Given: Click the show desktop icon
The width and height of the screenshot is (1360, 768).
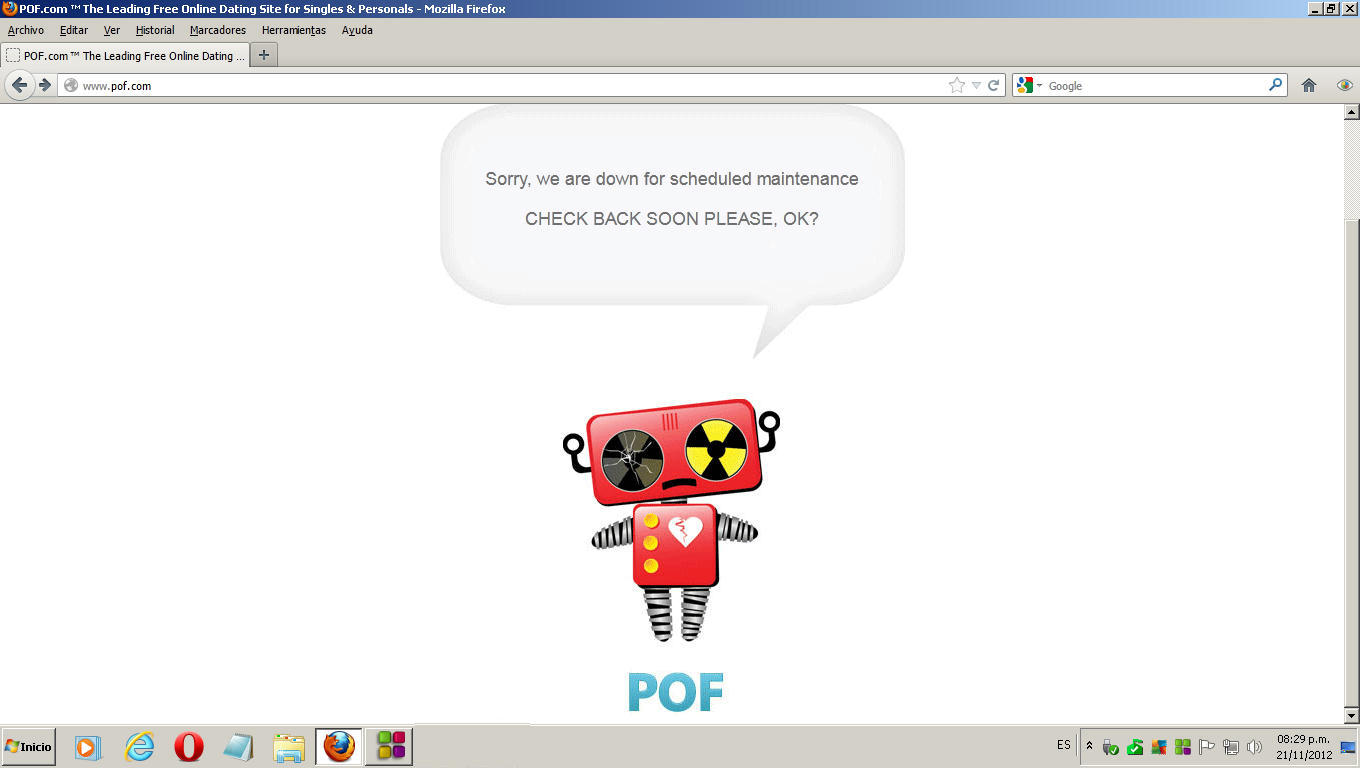Looking at the screenshot, I should point(1348,747).
